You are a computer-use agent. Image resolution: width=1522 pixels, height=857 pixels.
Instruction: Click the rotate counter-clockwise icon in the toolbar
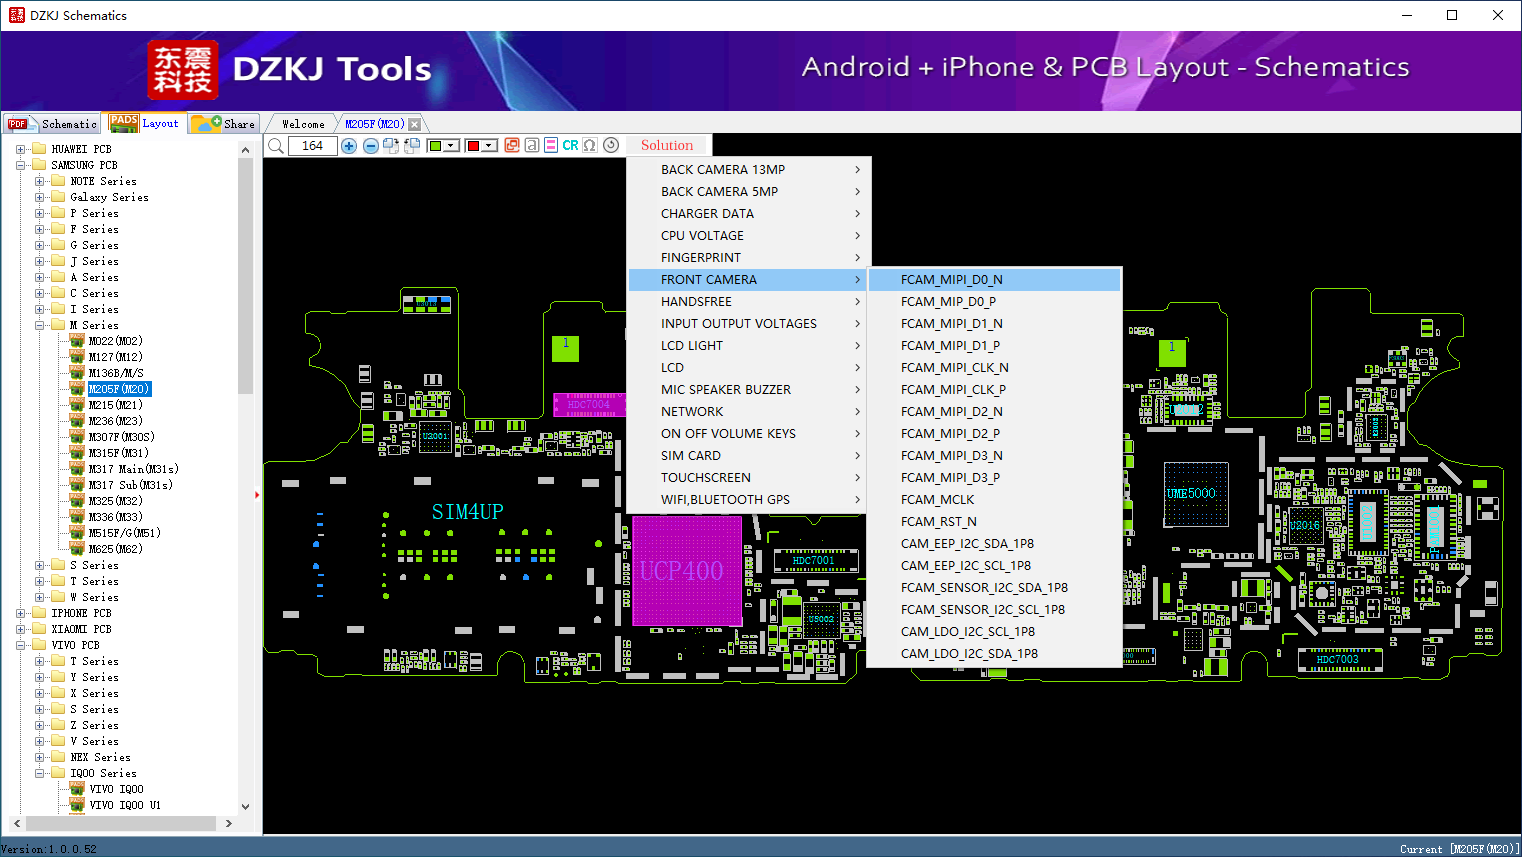pyautogui.click(x=411, y=146)
